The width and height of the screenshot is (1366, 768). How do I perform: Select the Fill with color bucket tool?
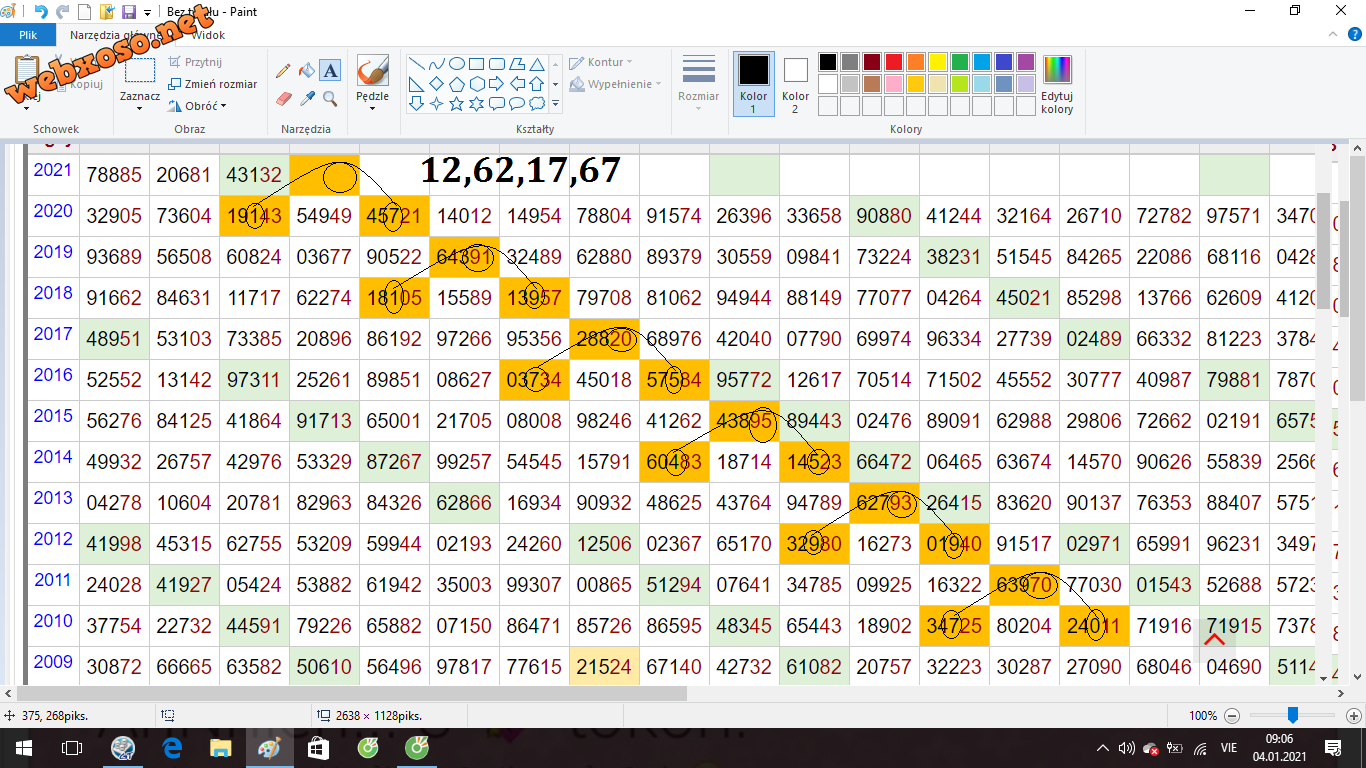coord(307,71)
